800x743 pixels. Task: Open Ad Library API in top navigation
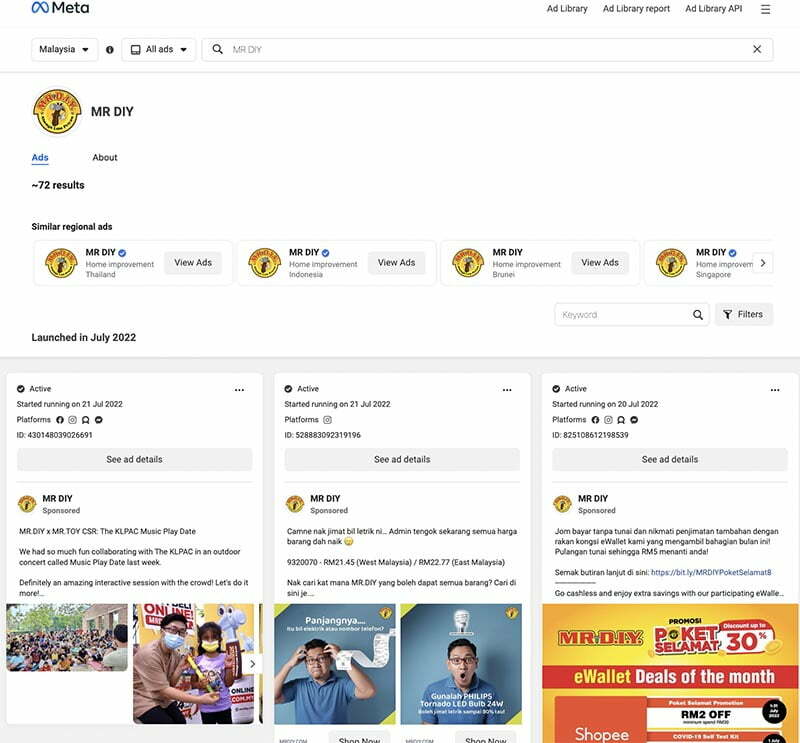coord(714,9)
